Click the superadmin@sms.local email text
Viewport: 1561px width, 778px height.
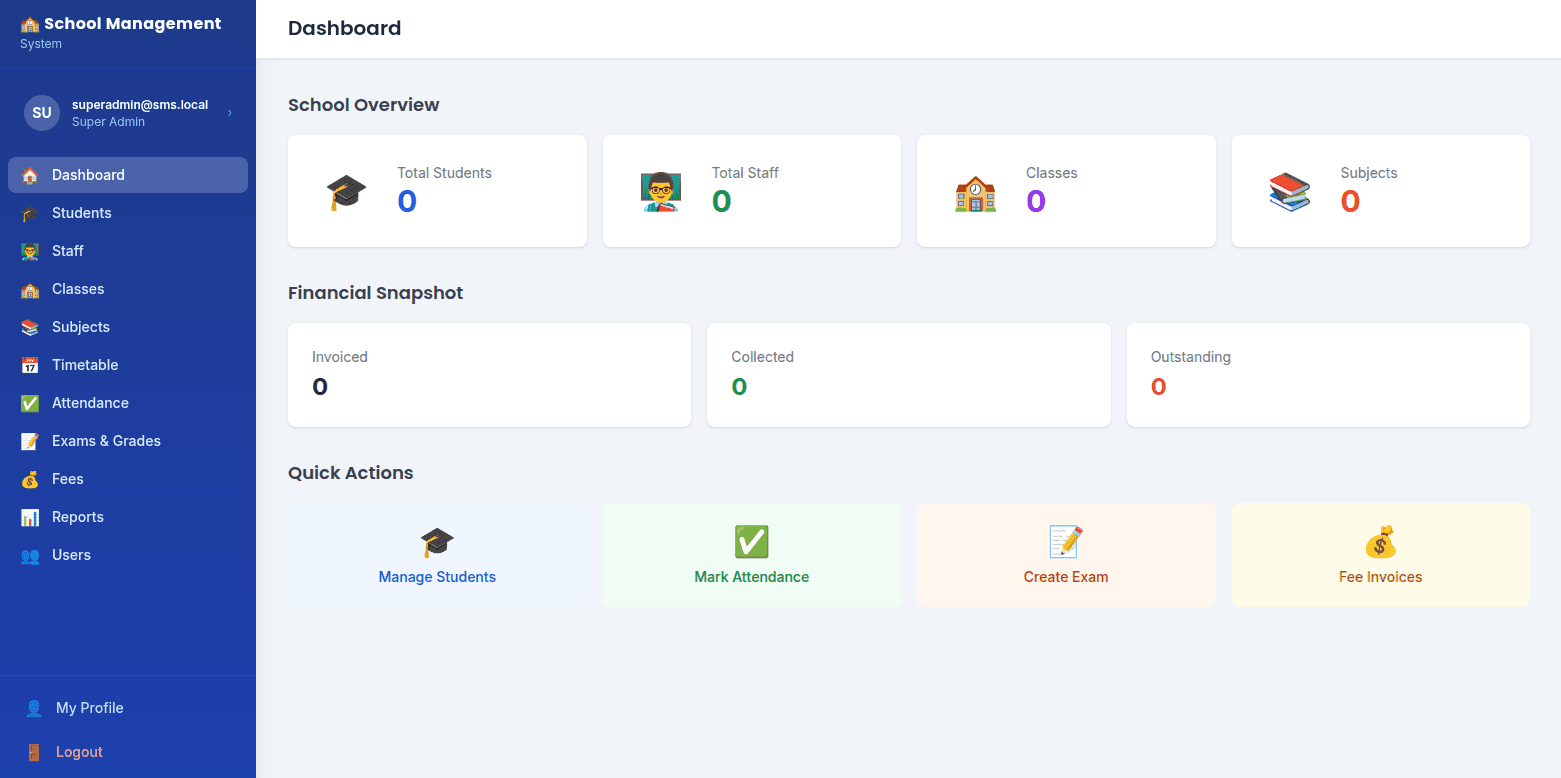[x=140, y=104]
